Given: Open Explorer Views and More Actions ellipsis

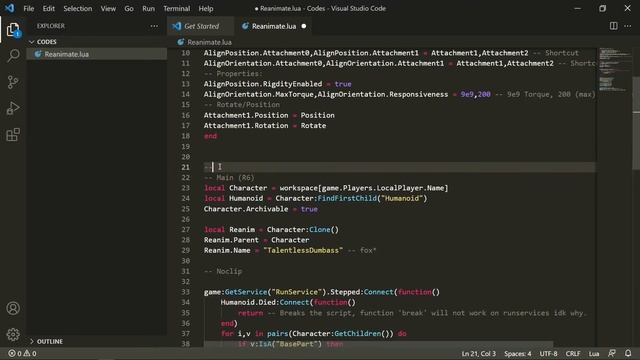Looking at the screenshot, I should [x=154, y=26].
